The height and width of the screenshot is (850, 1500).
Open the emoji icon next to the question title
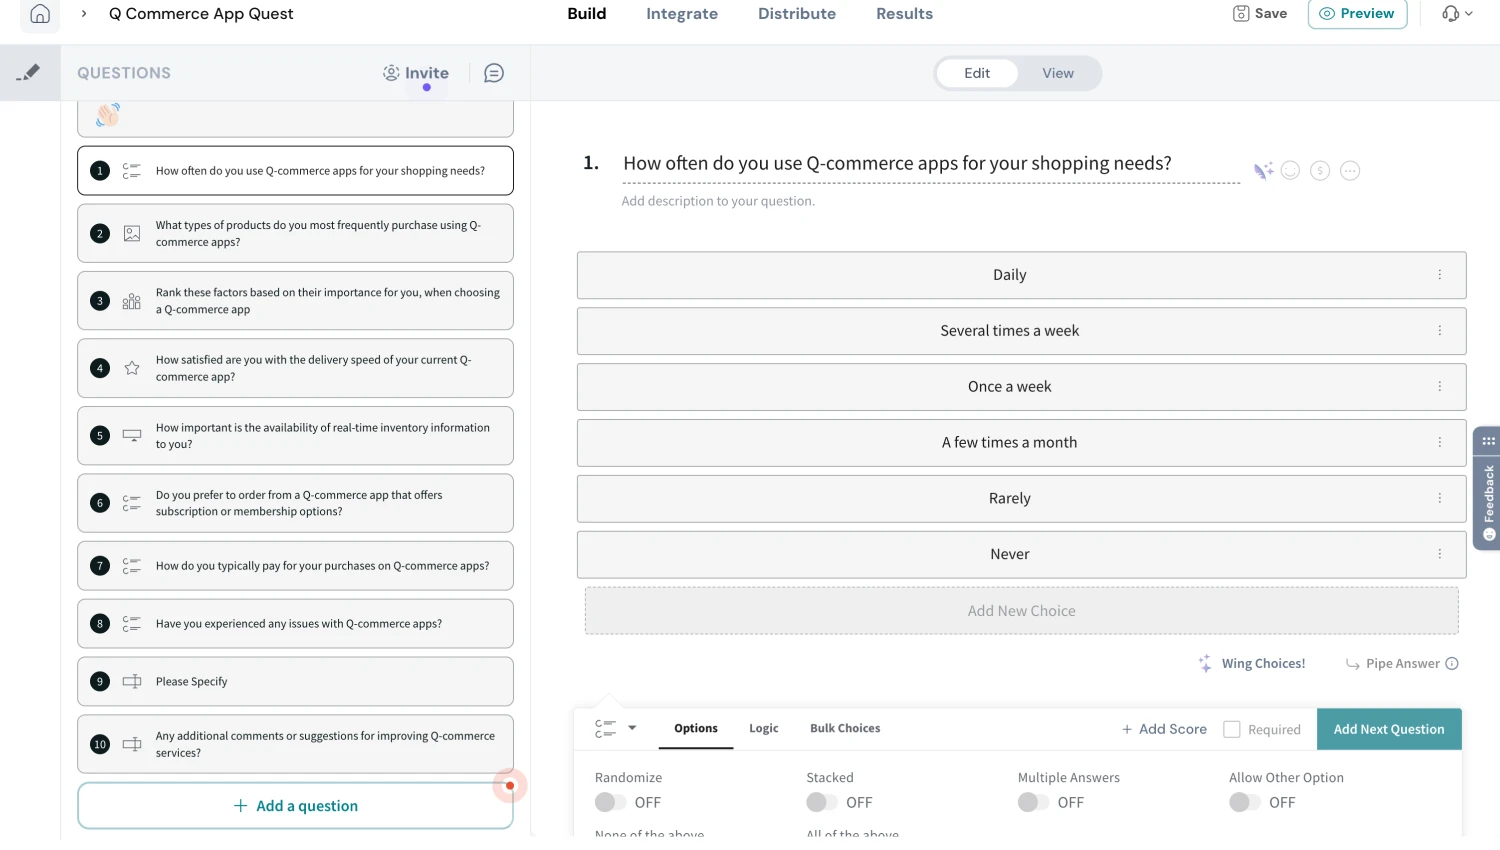[x=1290, y=170]
